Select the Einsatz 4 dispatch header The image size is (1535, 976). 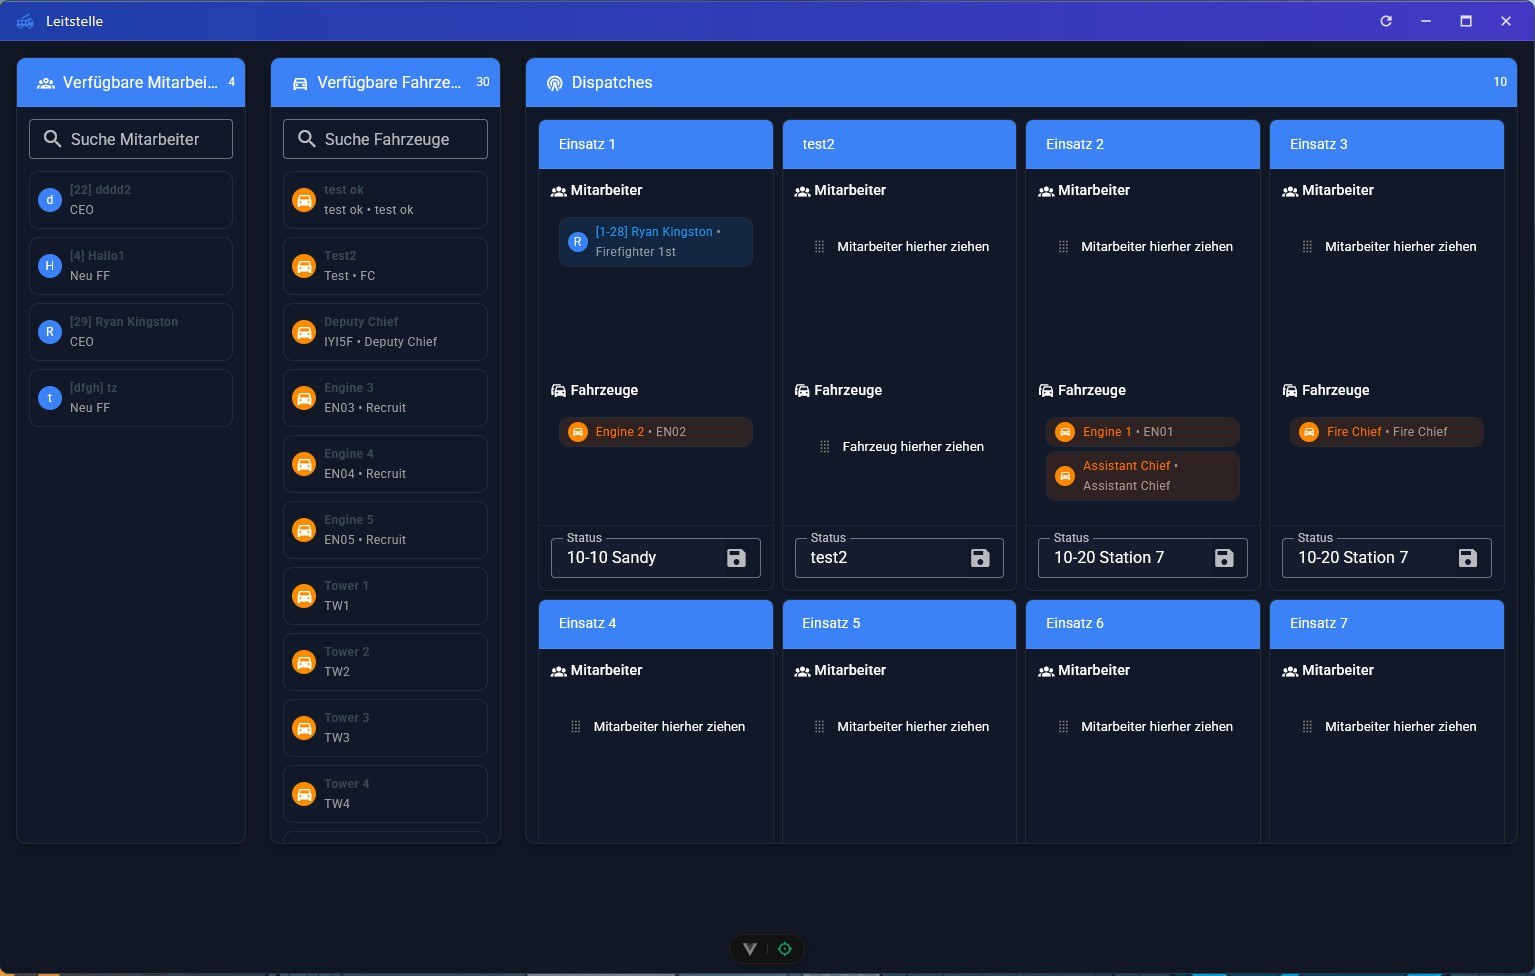pos(656,624)
